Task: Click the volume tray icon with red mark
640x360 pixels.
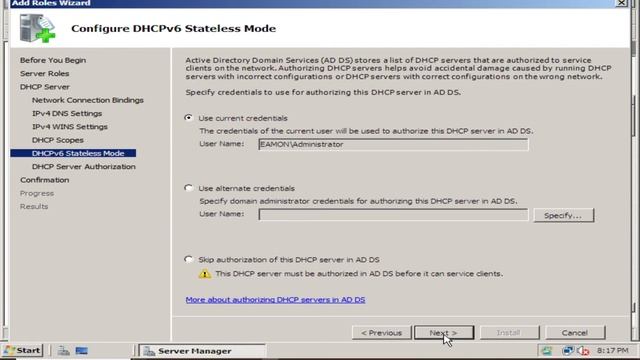Action: click(583, 351)
